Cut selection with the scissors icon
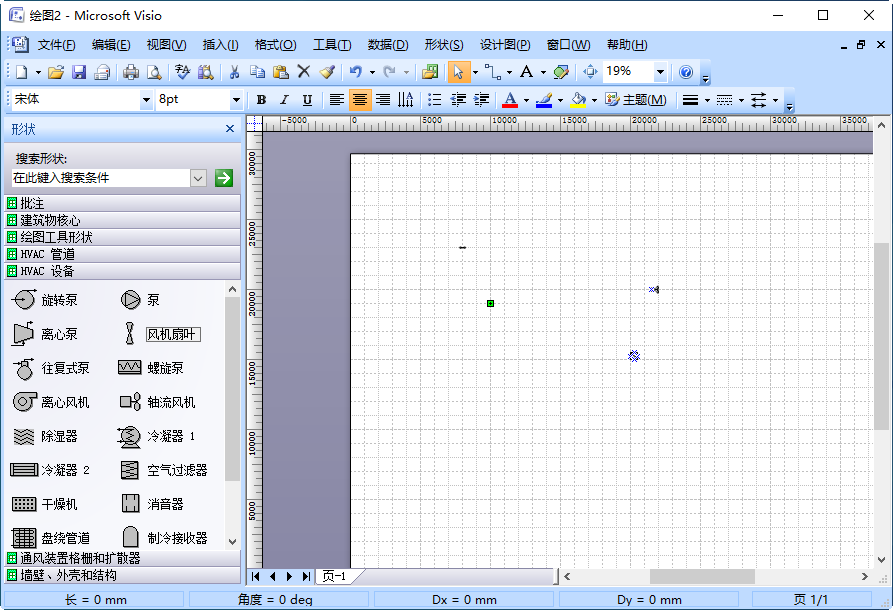 (x=234, y=72)
